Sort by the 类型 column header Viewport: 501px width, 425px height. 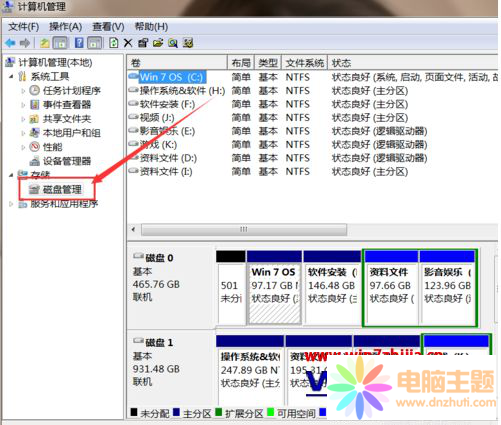268,63
